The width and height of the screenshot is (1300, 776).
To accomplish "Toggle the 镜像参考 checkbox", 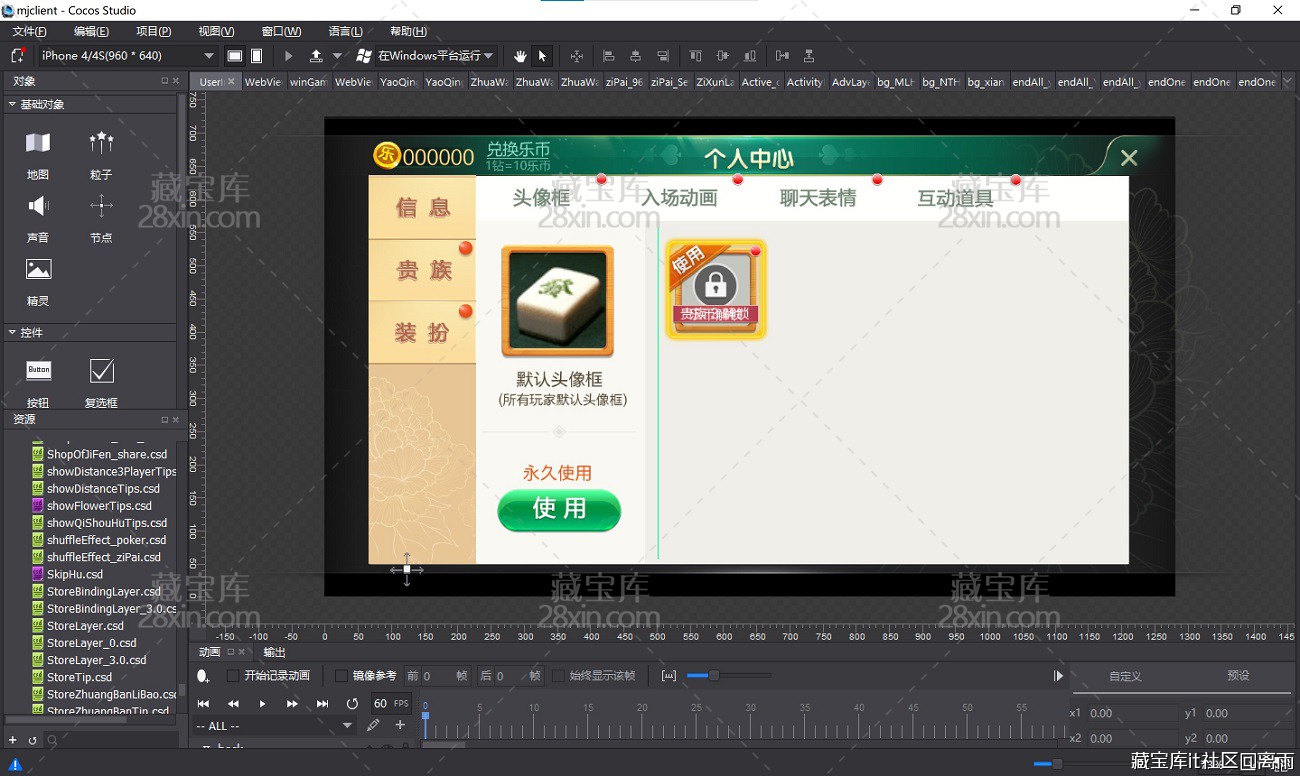I will [341, 676].
